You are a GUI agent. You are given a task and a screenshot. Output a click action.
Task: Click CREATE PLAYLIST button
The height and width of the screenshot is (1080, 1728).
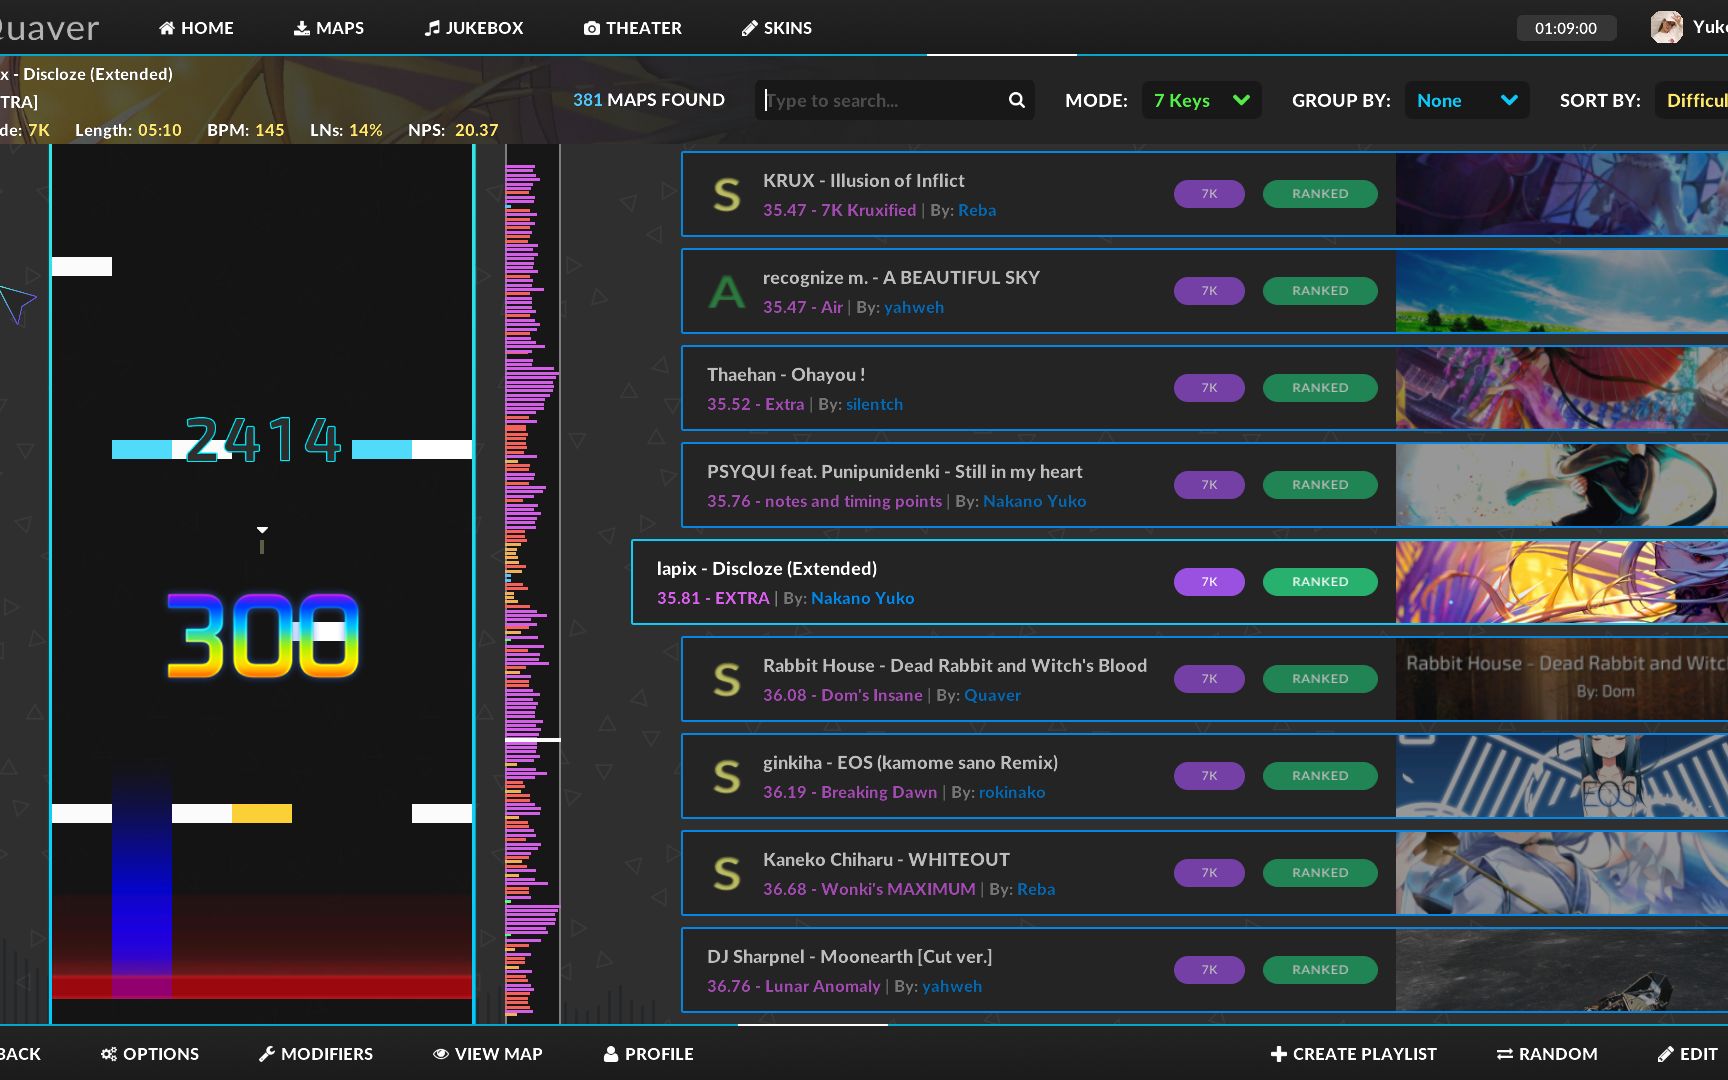(x=1353, y=1054)
